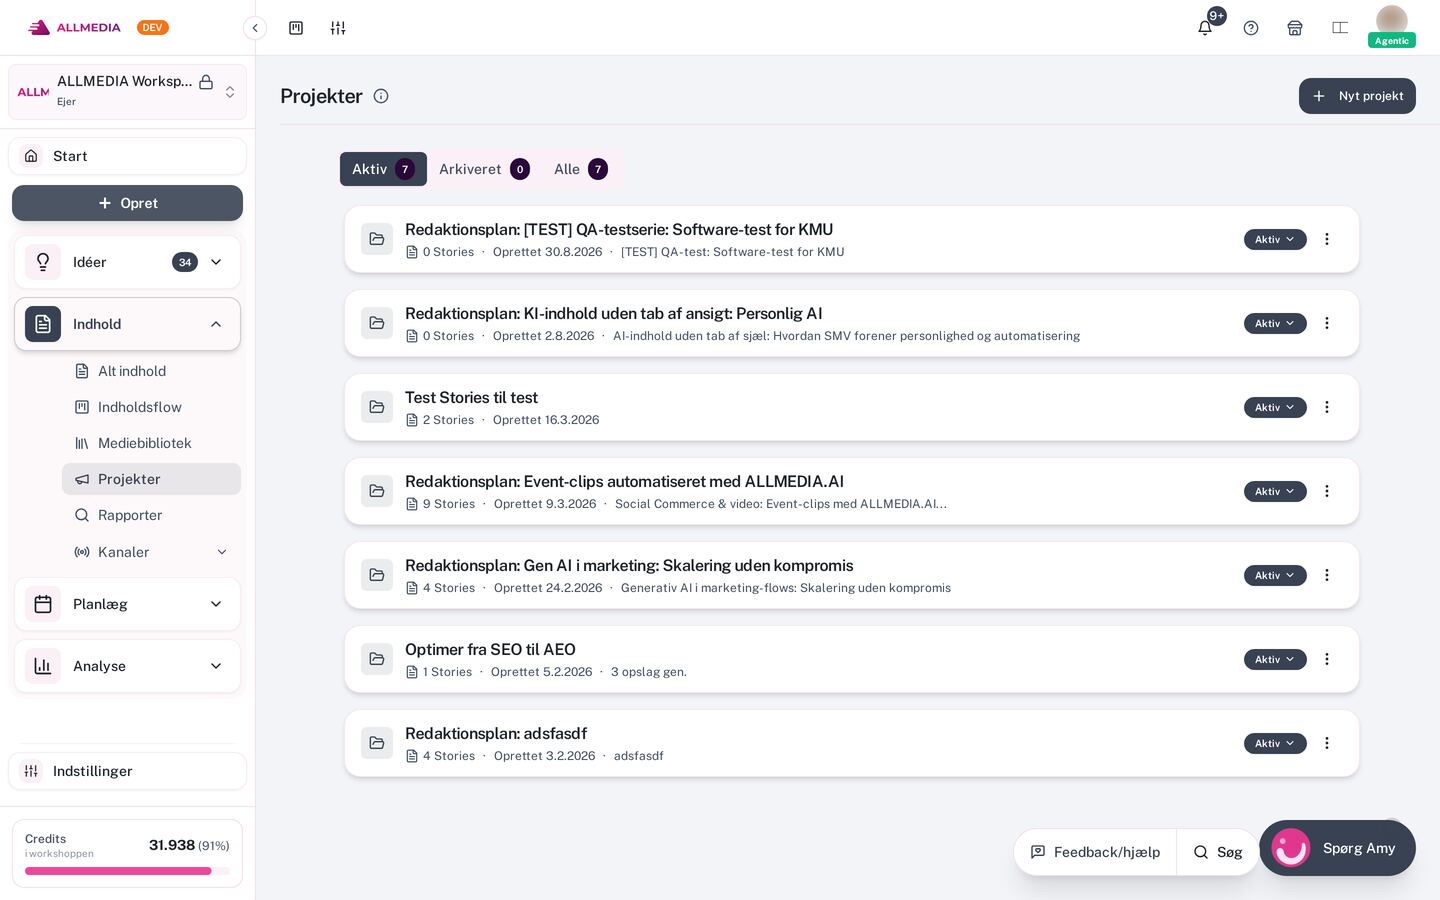The width and height of the screenshot is (1440, 900).
Task: Open Indstillinger in the sidebar
Action: (127, 771)
